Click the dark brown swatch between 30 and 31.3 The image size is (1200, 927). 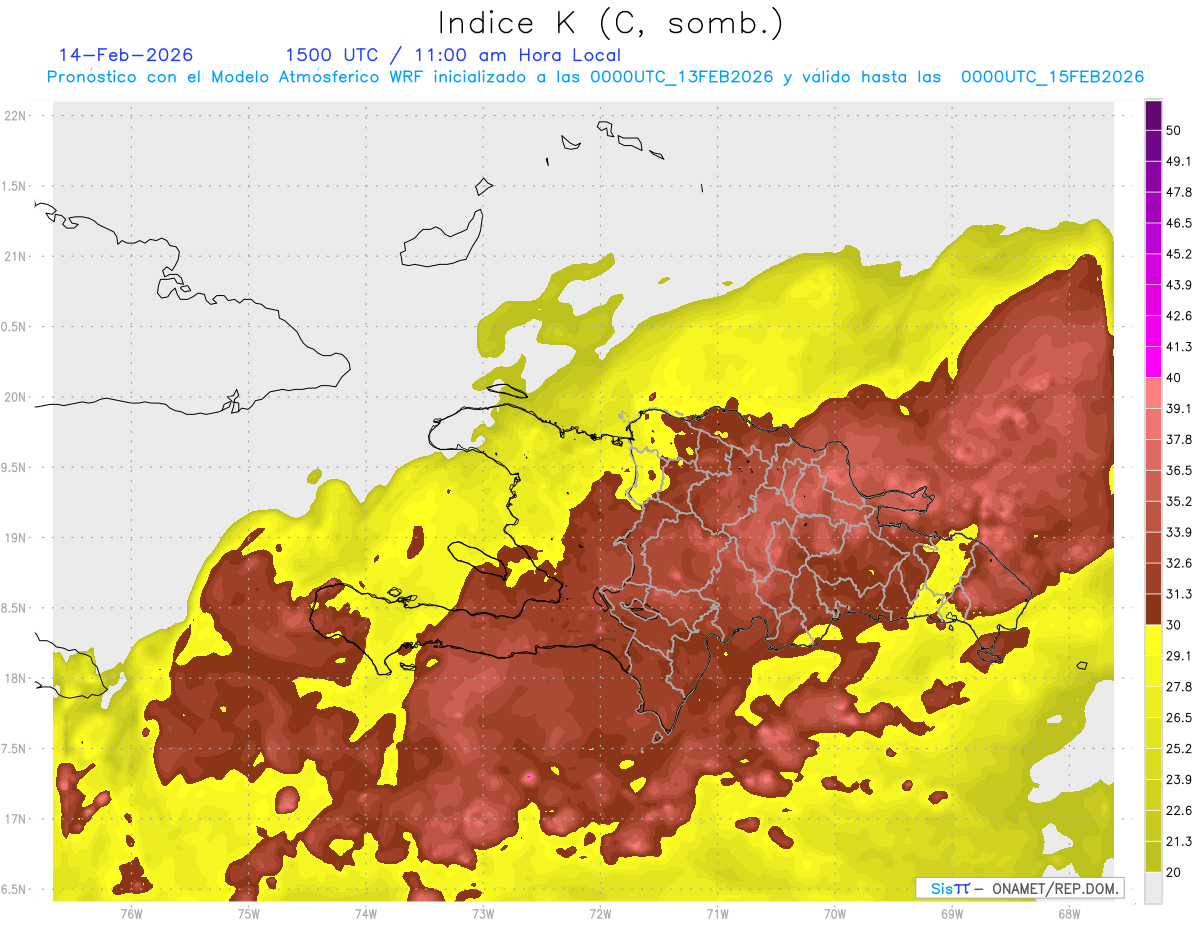coord(1153,610)
